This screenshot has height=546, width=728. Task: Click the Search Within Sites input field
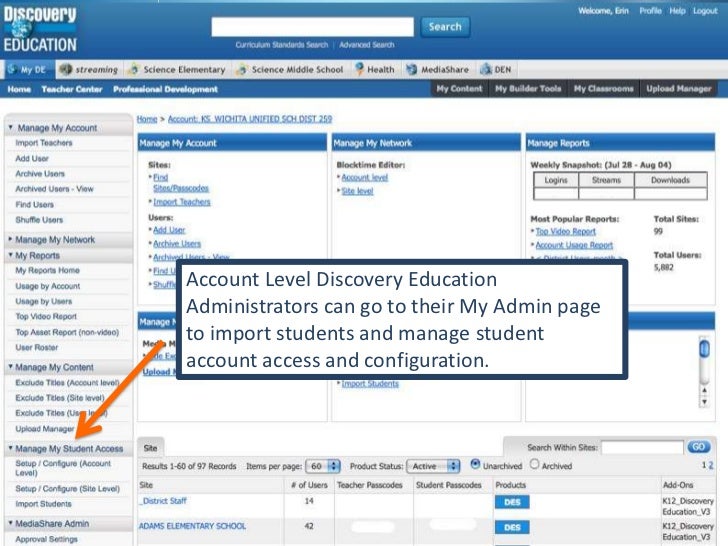[642, 447]
